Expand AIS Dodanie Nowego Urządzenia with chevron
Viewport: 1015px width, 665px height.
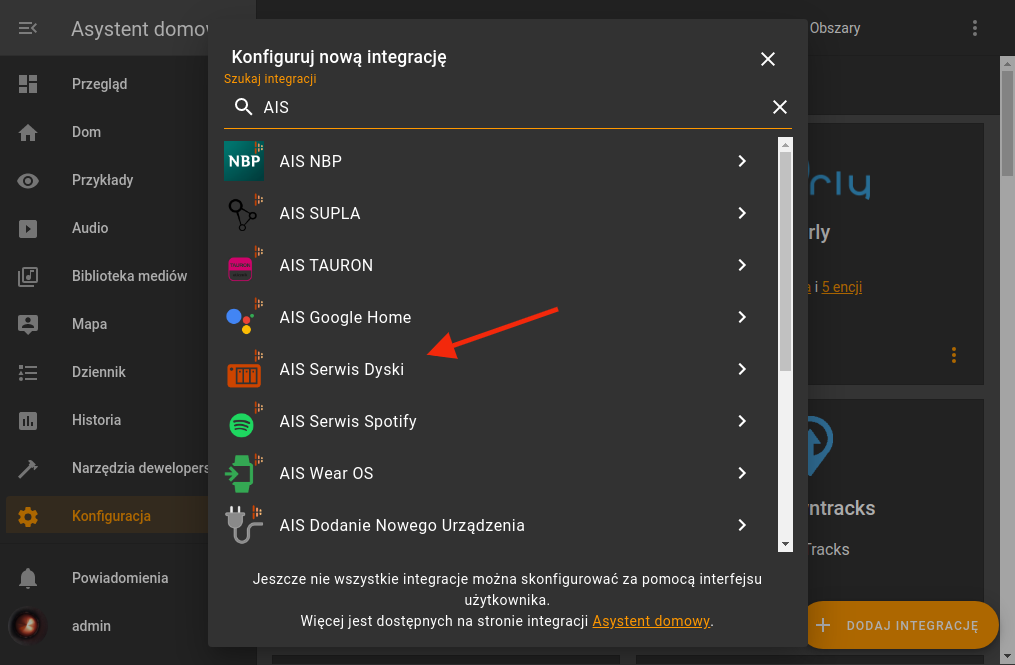point(742,525)
